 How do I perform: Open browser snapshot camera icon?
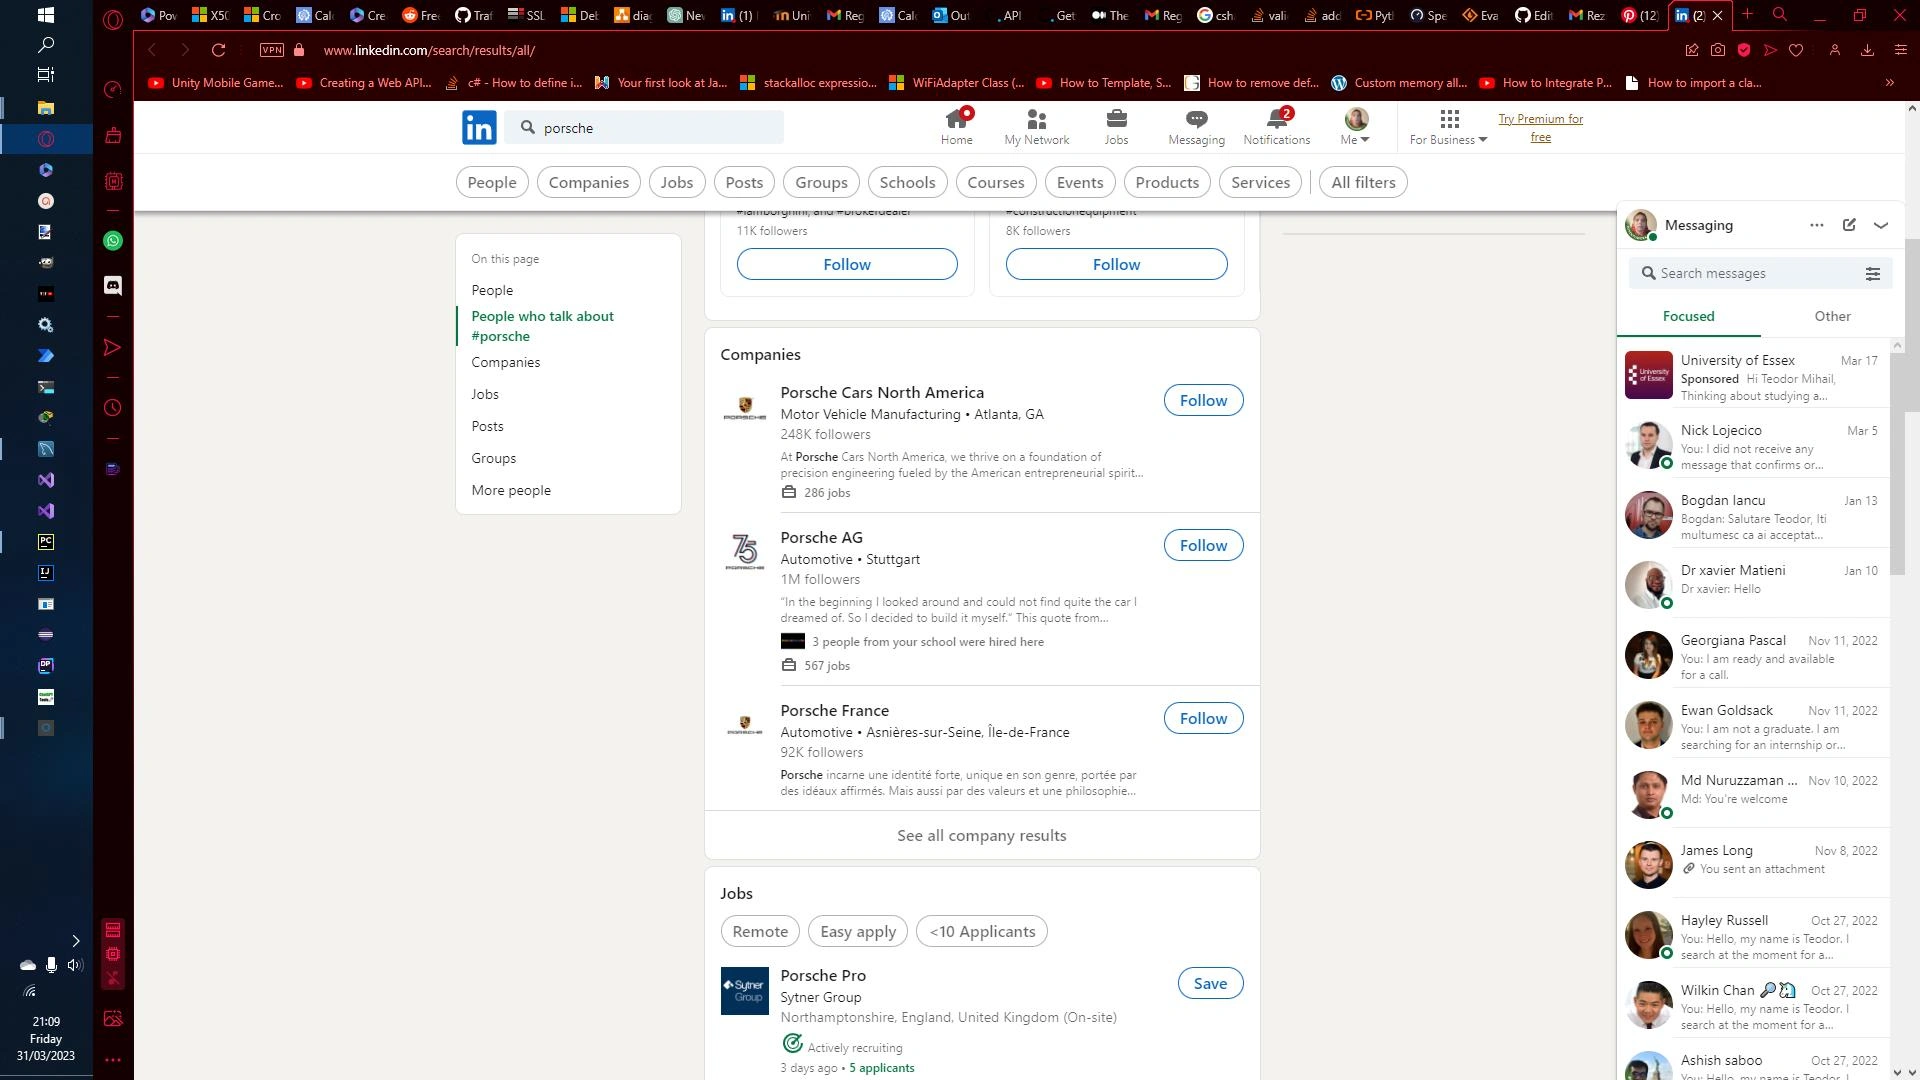[1718, 50]
